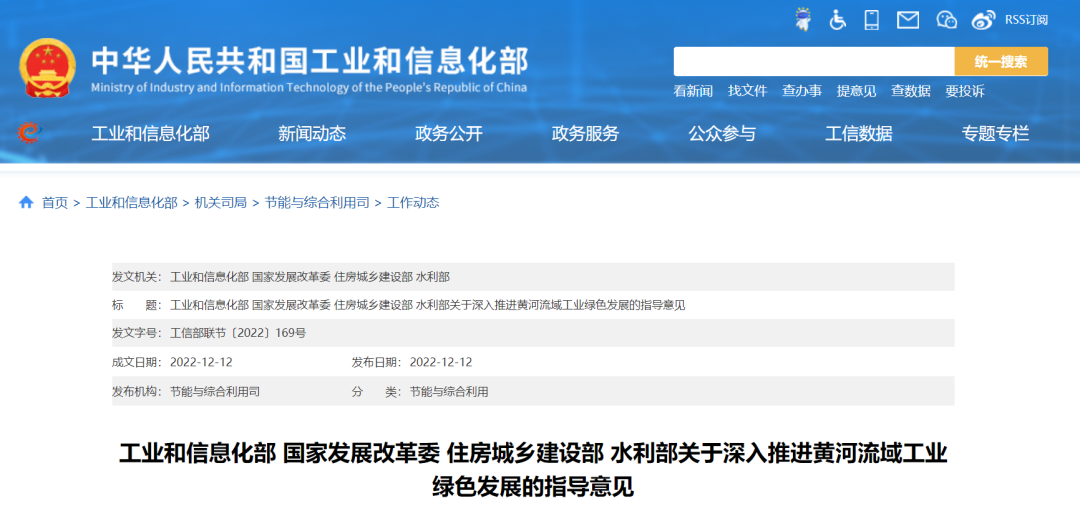Click the mobile phone version icon
Screen dimensions: 1080x516
click(871, 19)
